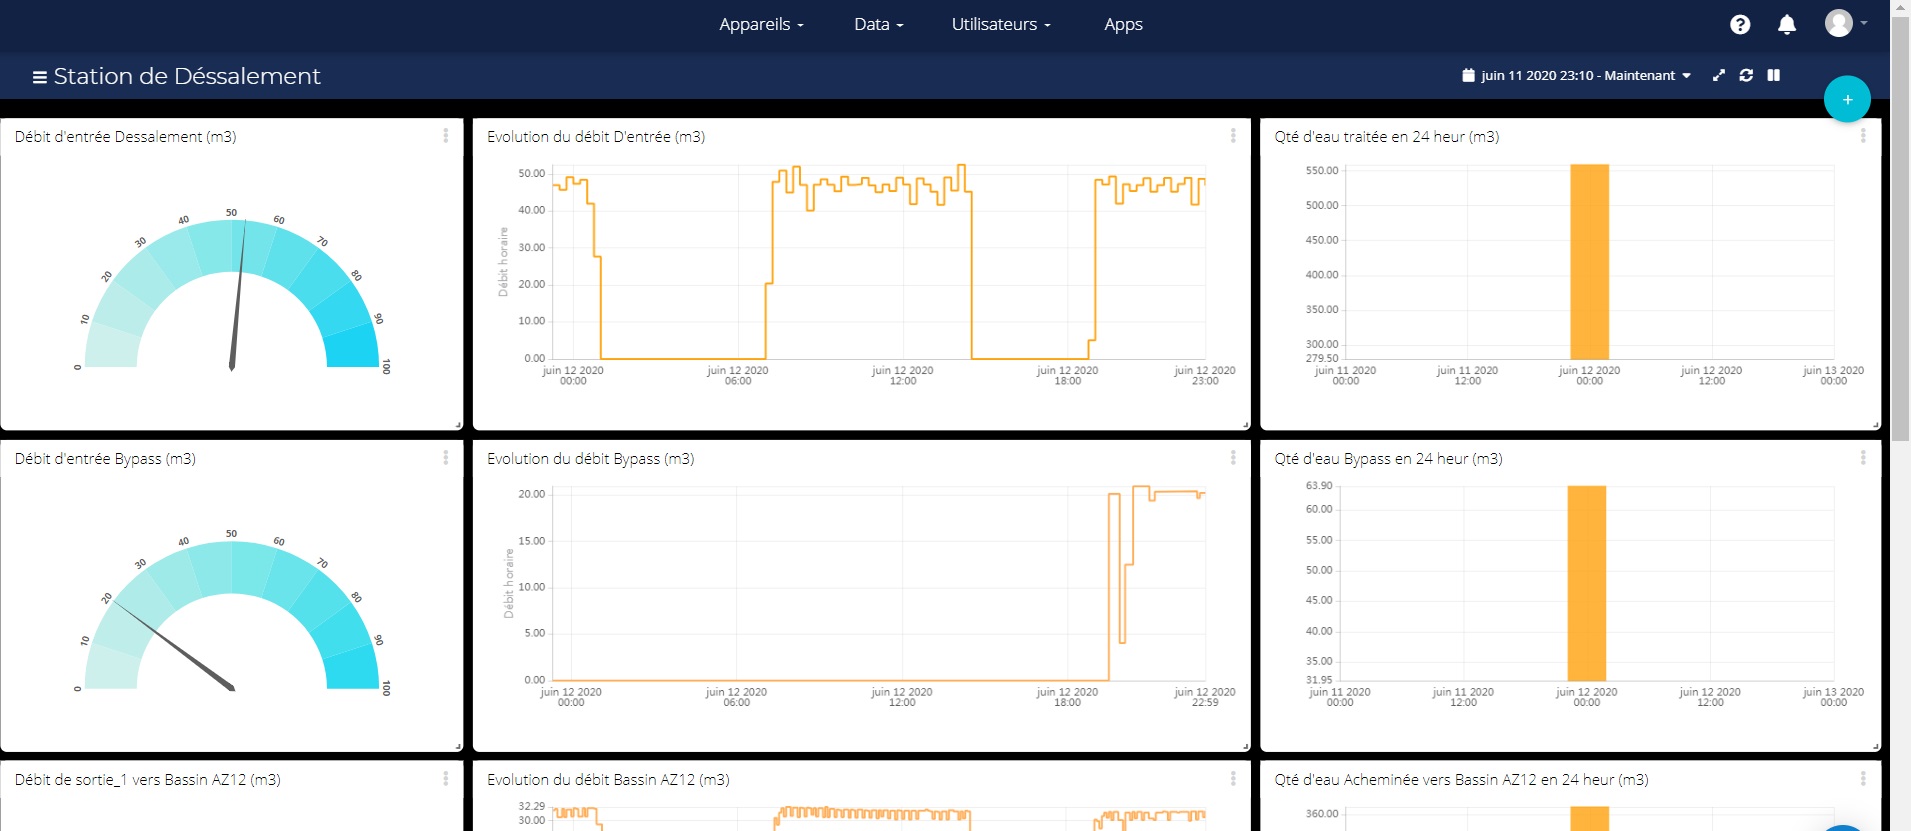Toggle fullscreen expand icon
Viewport: 1911px width, 831px height.
coord(1718,75)
